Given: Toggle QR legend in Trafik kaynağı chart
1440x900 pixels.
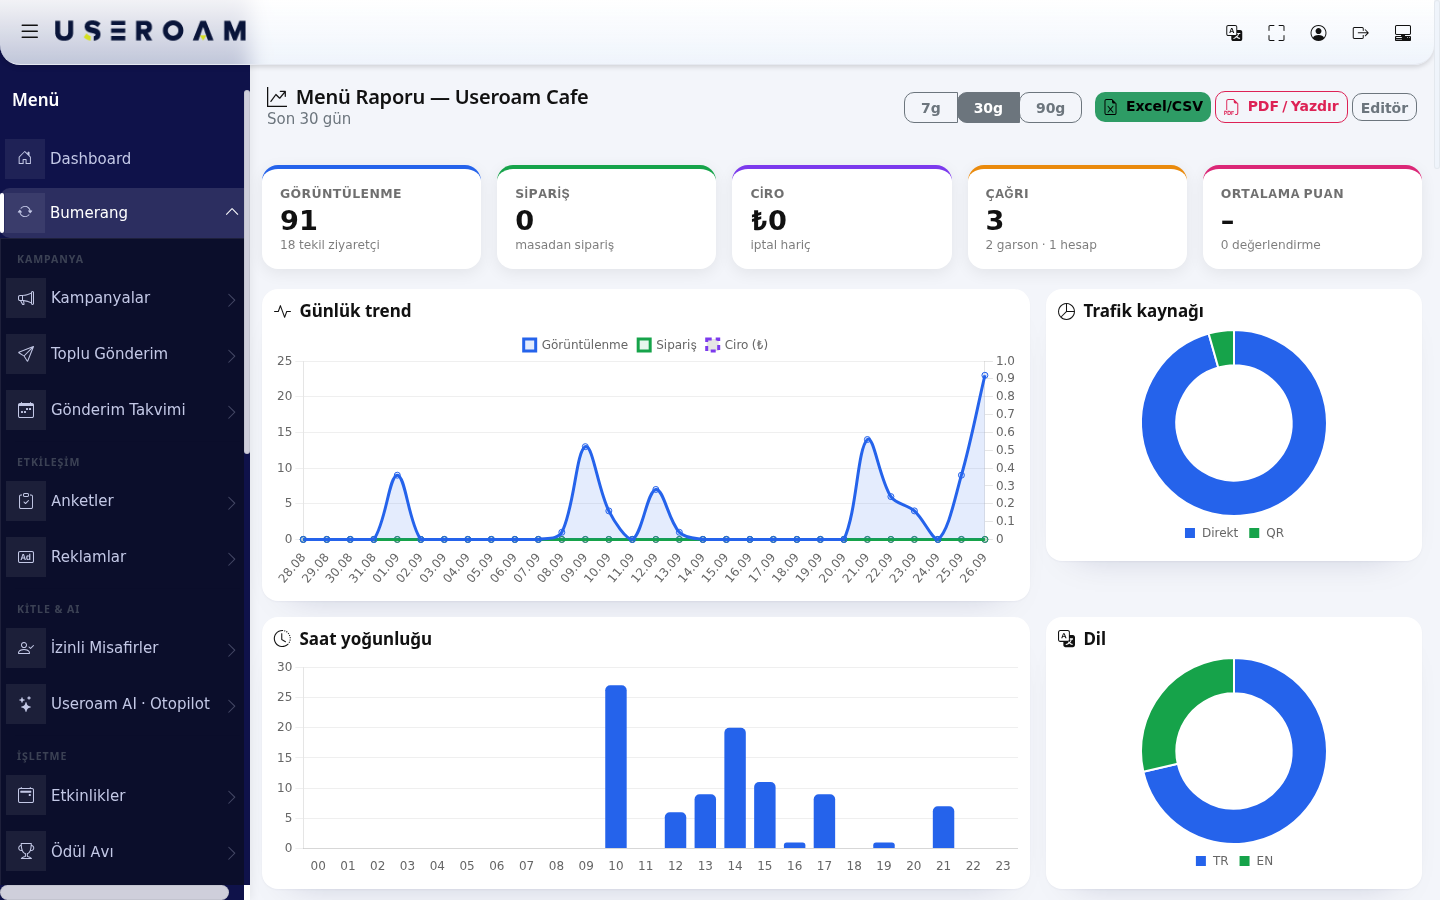Looking at the screenshot, I should [1266, 533].
